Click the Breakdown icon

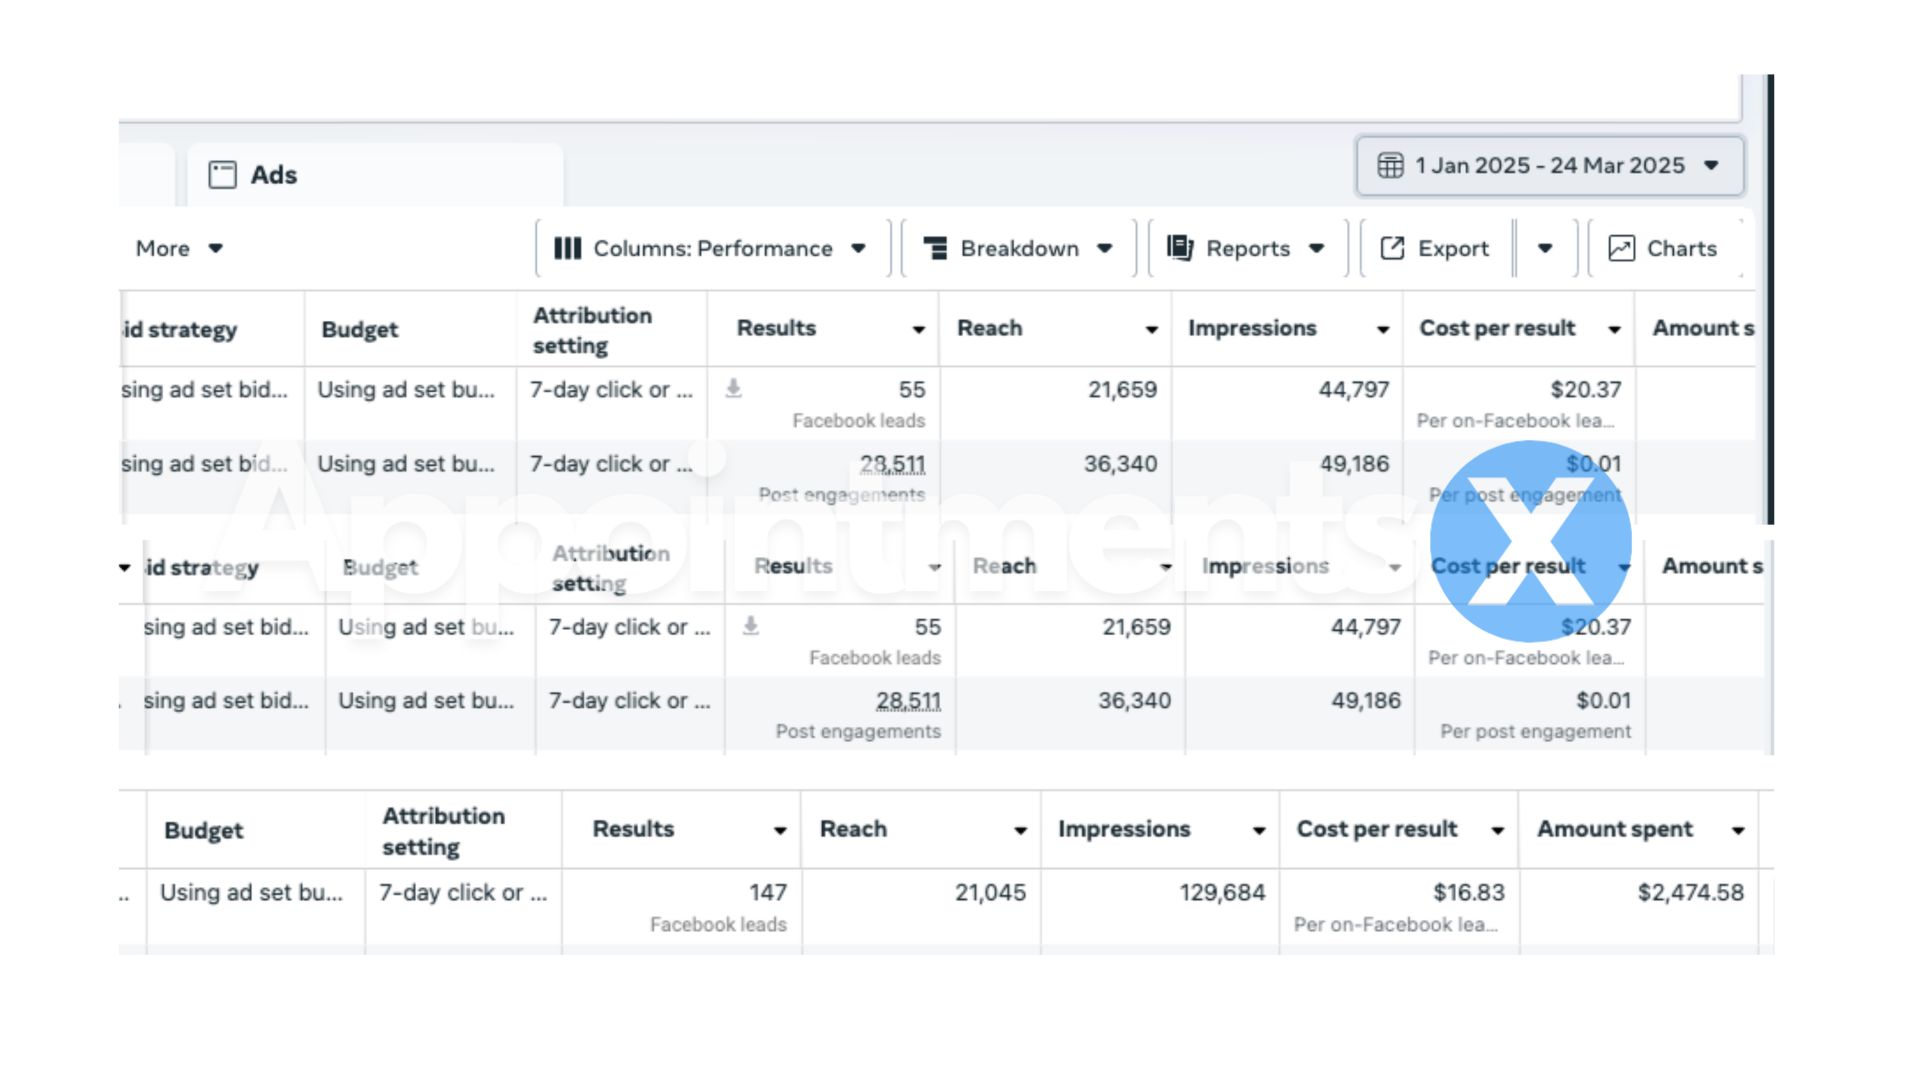point(934,248)
